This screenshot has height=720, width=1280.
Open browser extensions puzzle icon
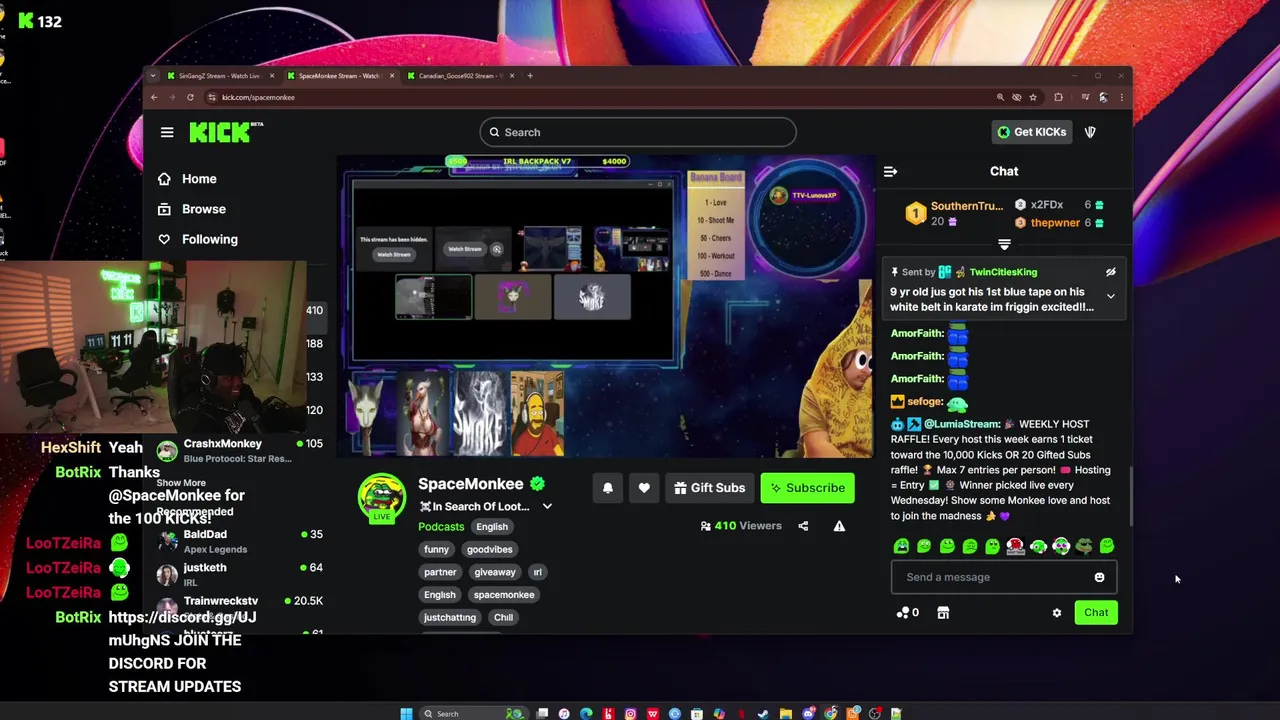pos(1058,97)
